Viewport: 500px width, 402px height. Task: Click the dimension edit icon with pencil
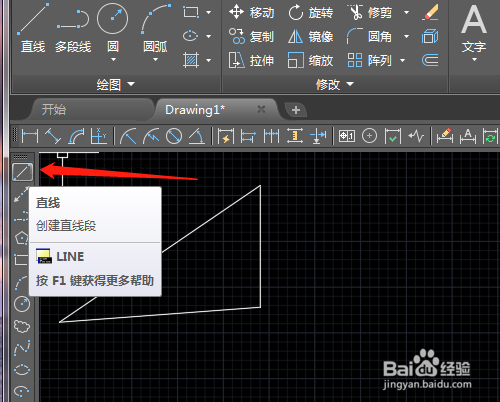click(x=445, y=136)
